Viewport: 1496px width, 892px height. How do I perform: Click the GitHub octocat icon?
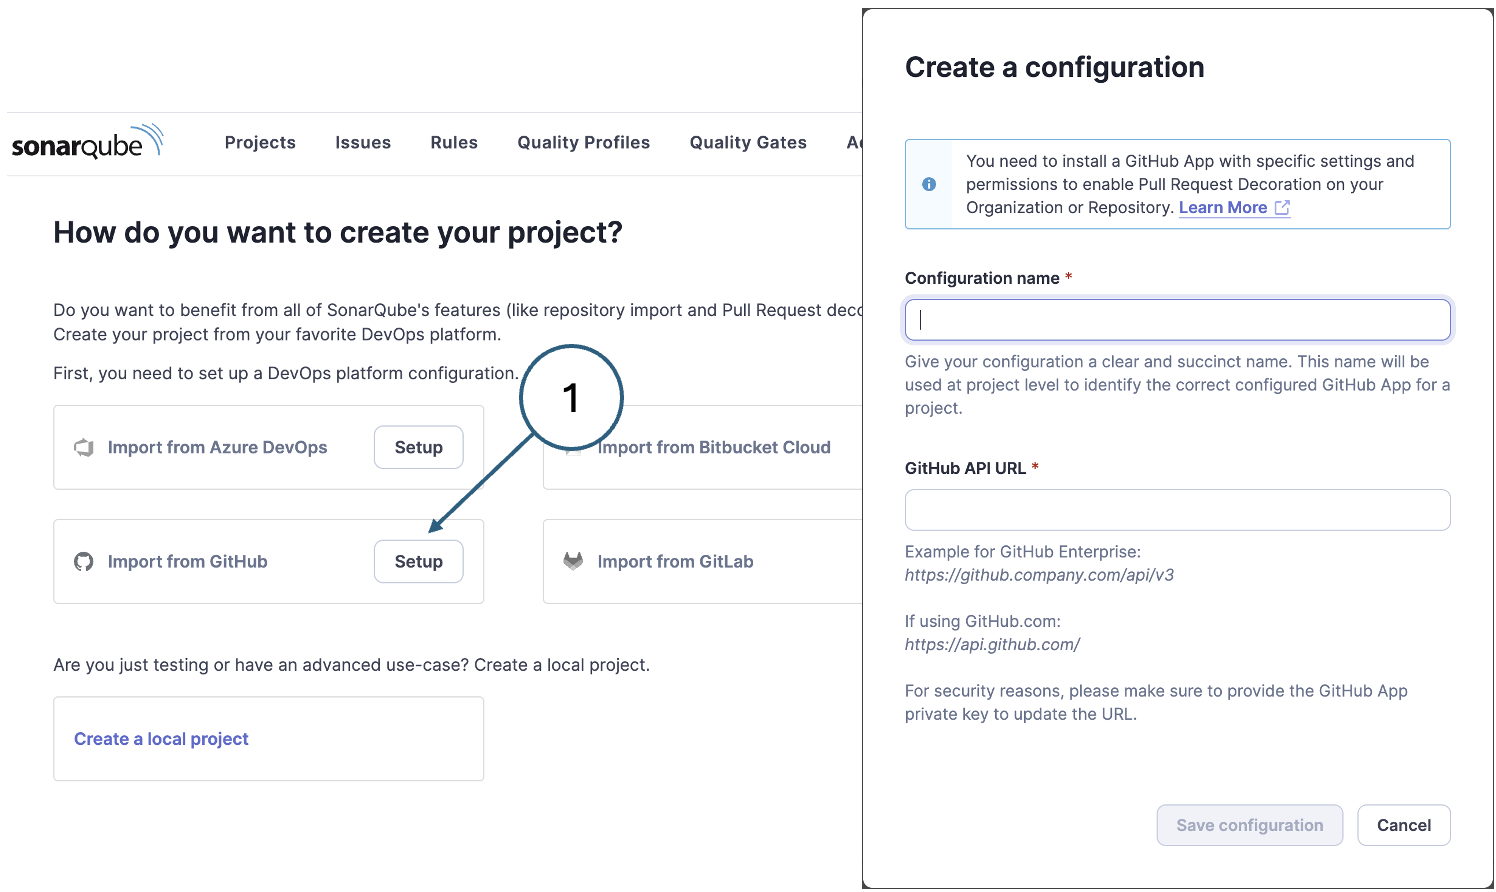tap(84, 562)
